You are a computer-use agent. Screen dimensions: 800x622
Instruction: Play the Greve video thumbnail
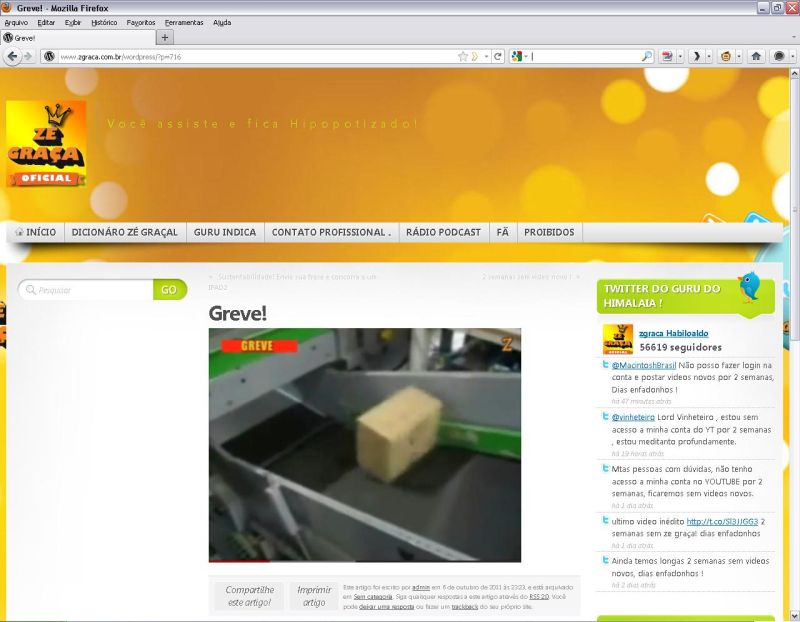(365, 445)
